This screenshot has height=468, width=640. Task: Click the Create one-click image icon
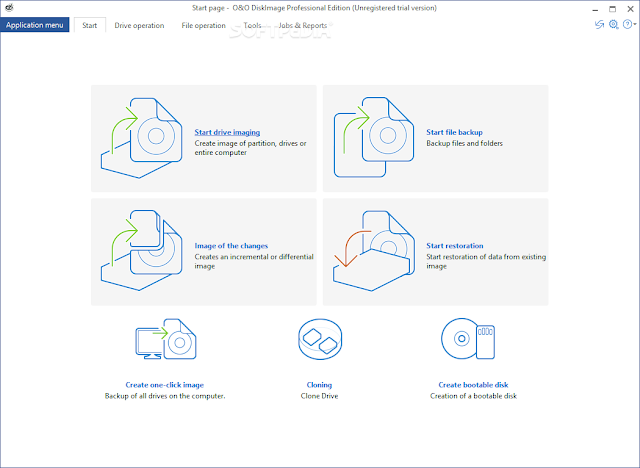(165, 344)
